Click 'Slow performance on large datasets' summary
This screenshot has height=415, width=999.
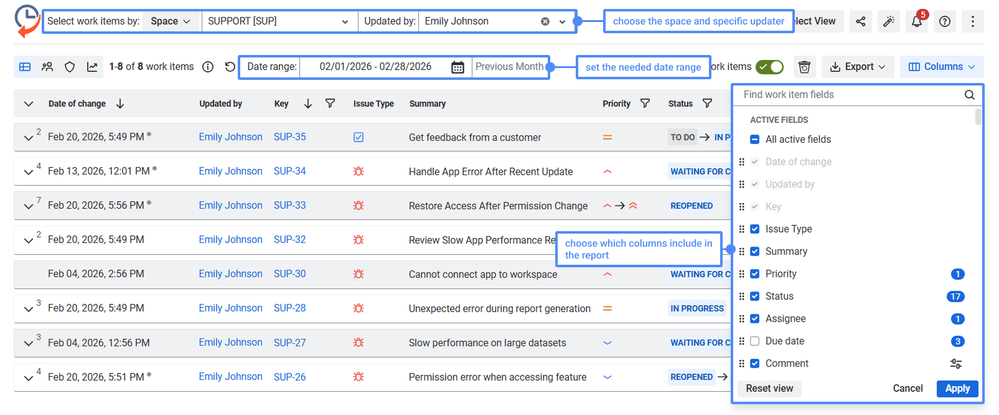click(487, 342)
